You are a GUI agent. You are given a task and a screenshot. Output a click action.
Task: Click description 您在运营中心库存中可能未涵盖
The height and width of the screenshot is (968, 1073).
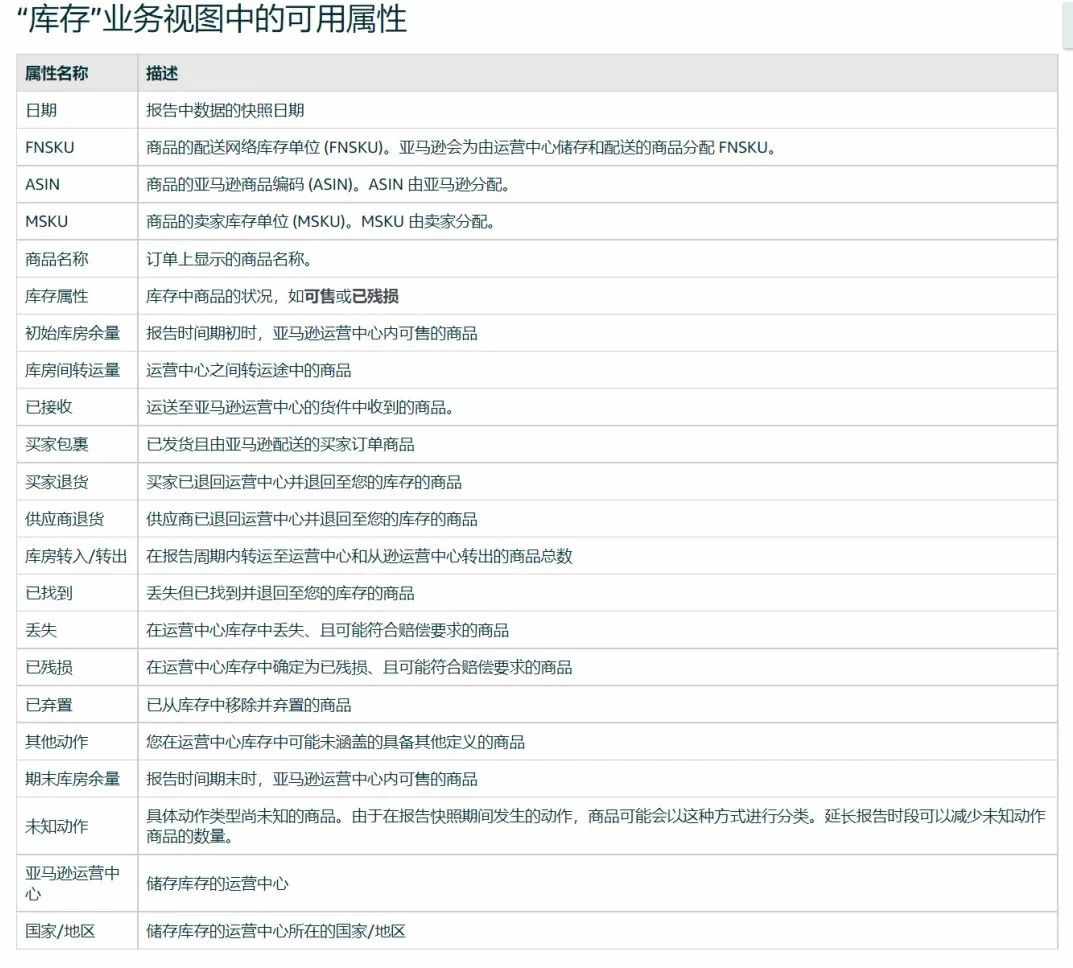tap(335, 742)
